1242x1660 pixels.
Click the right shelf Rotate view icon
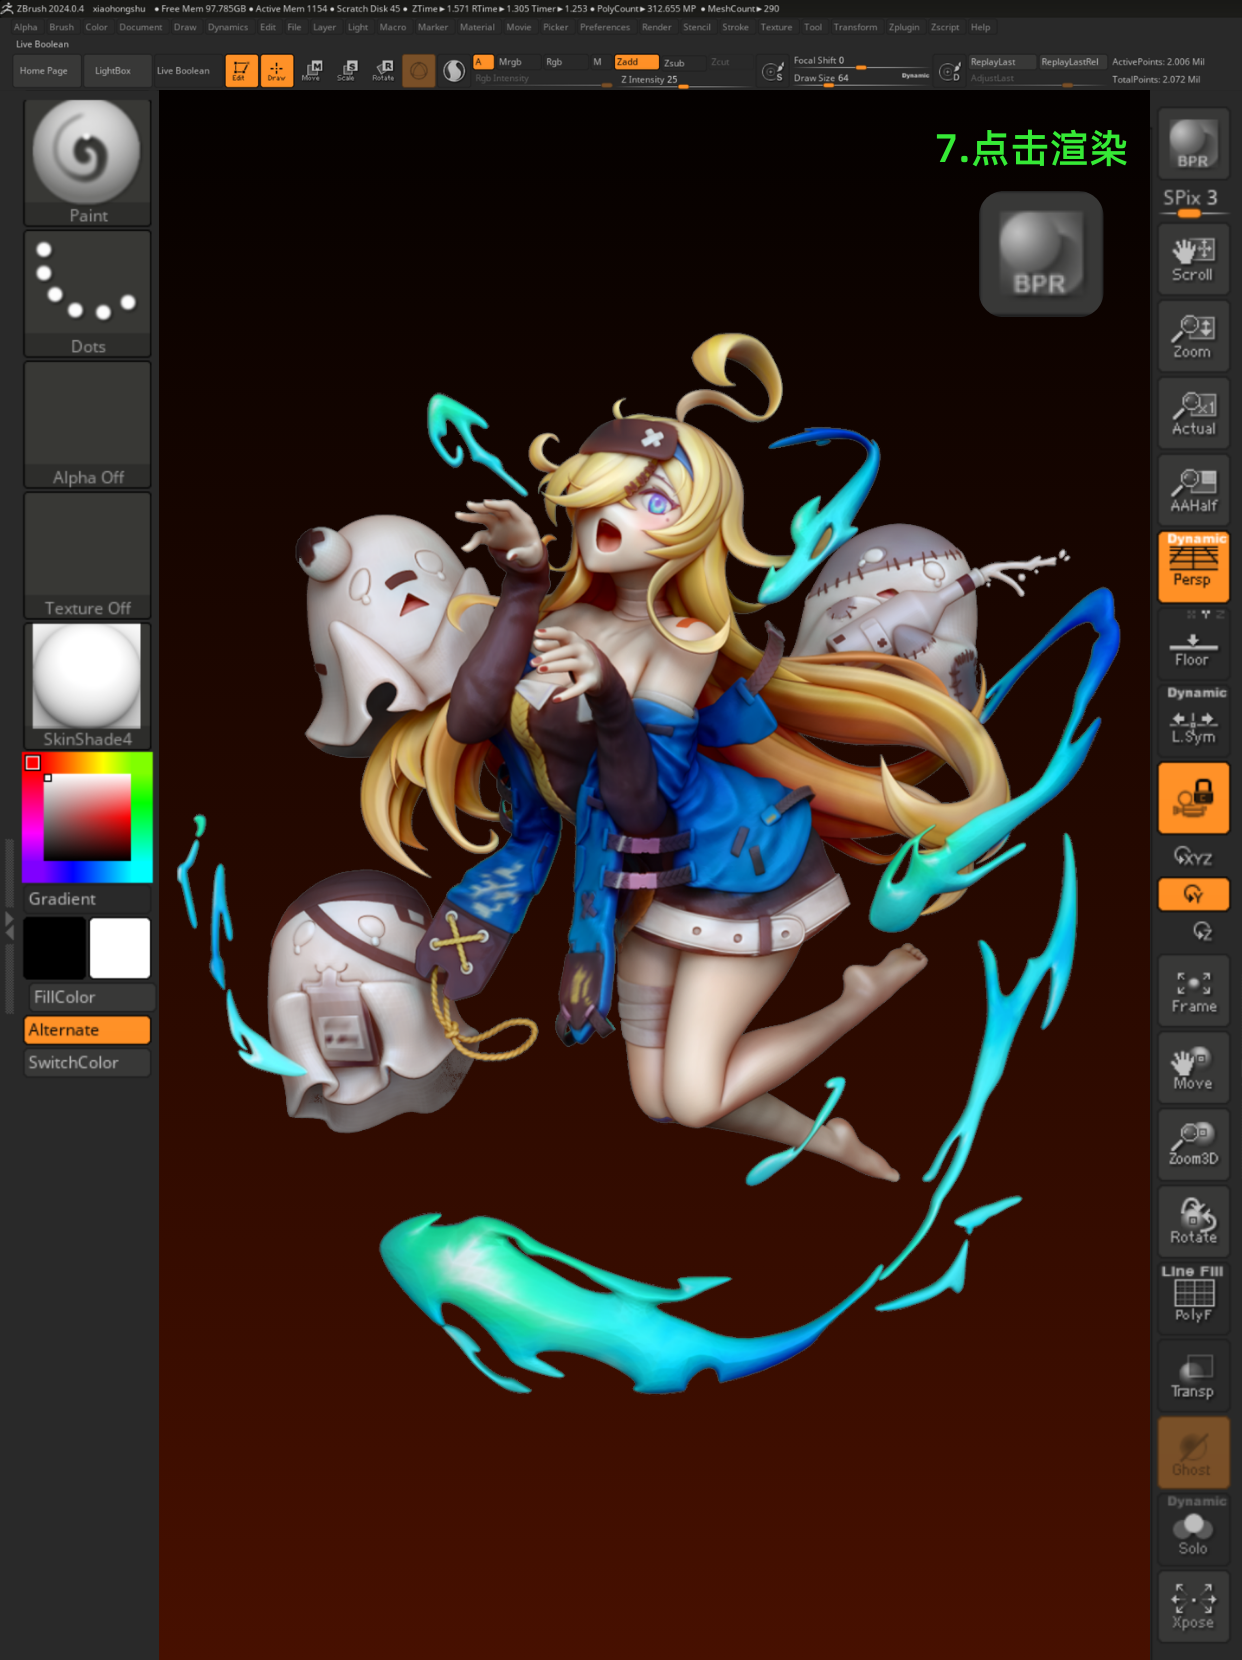point(1193,1221)
